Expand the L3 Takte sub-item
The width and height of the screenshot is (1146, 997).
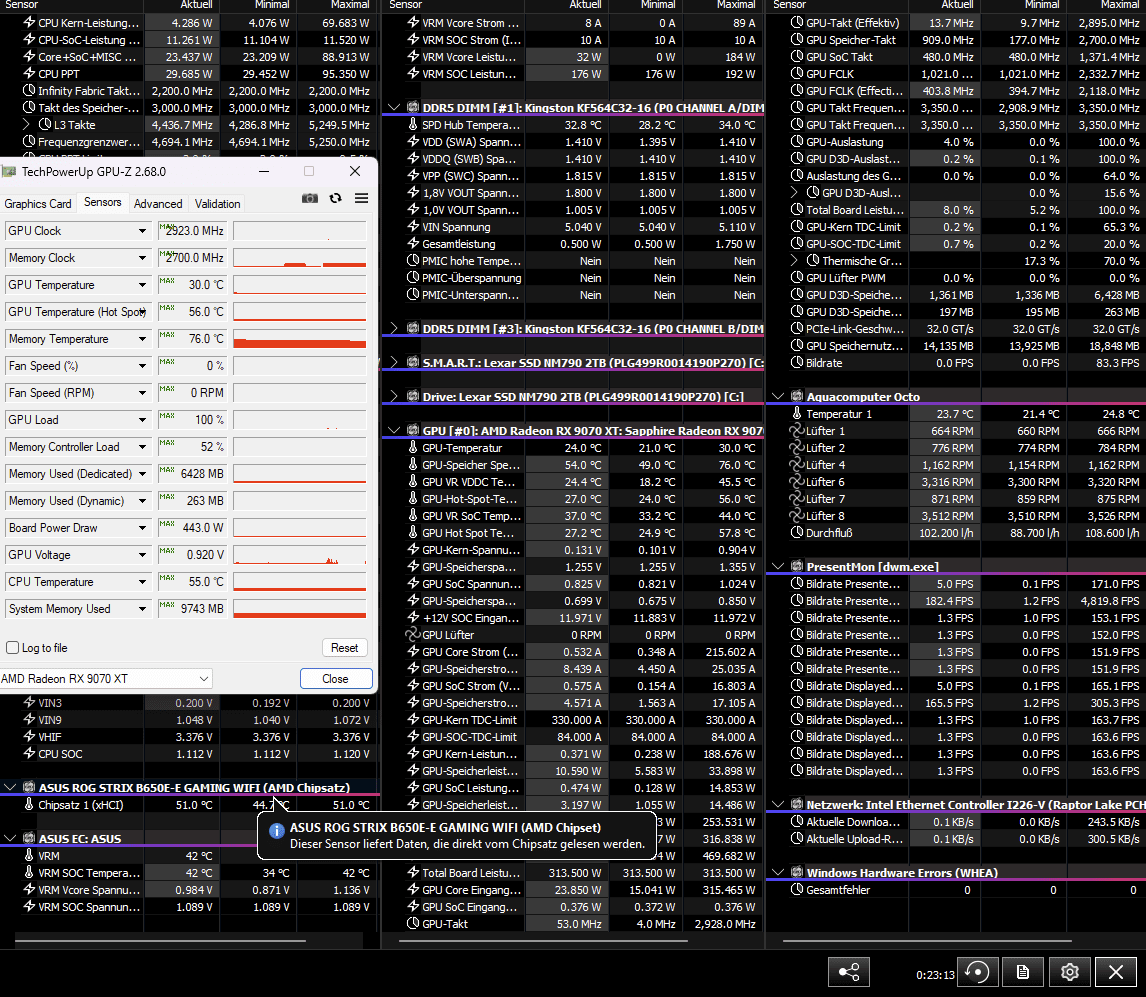coord(26,124)
